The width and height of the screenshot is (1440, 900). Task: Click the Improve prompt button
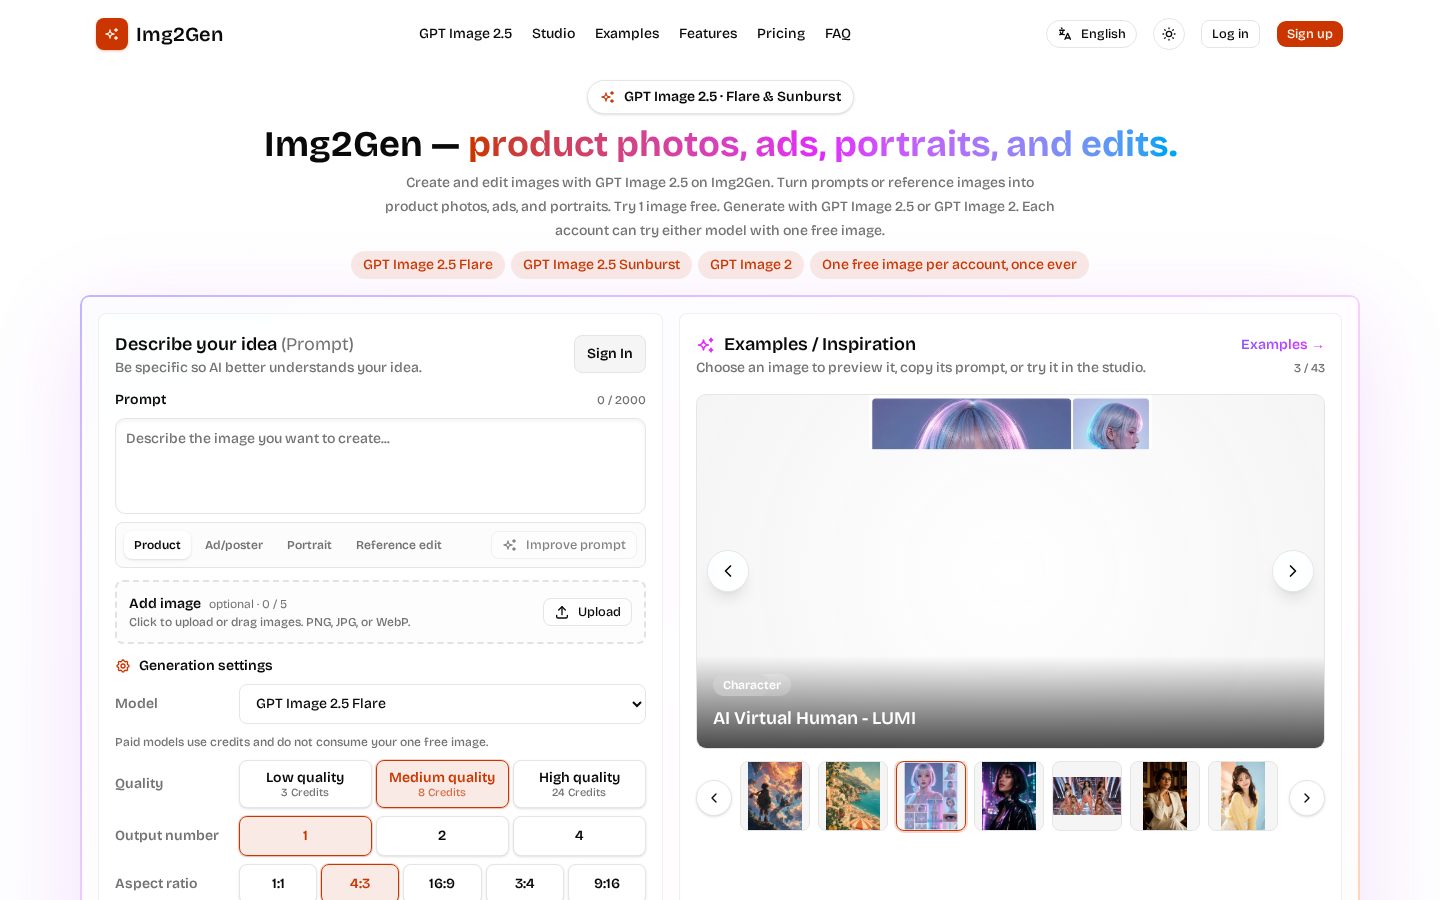coord(564,545)
